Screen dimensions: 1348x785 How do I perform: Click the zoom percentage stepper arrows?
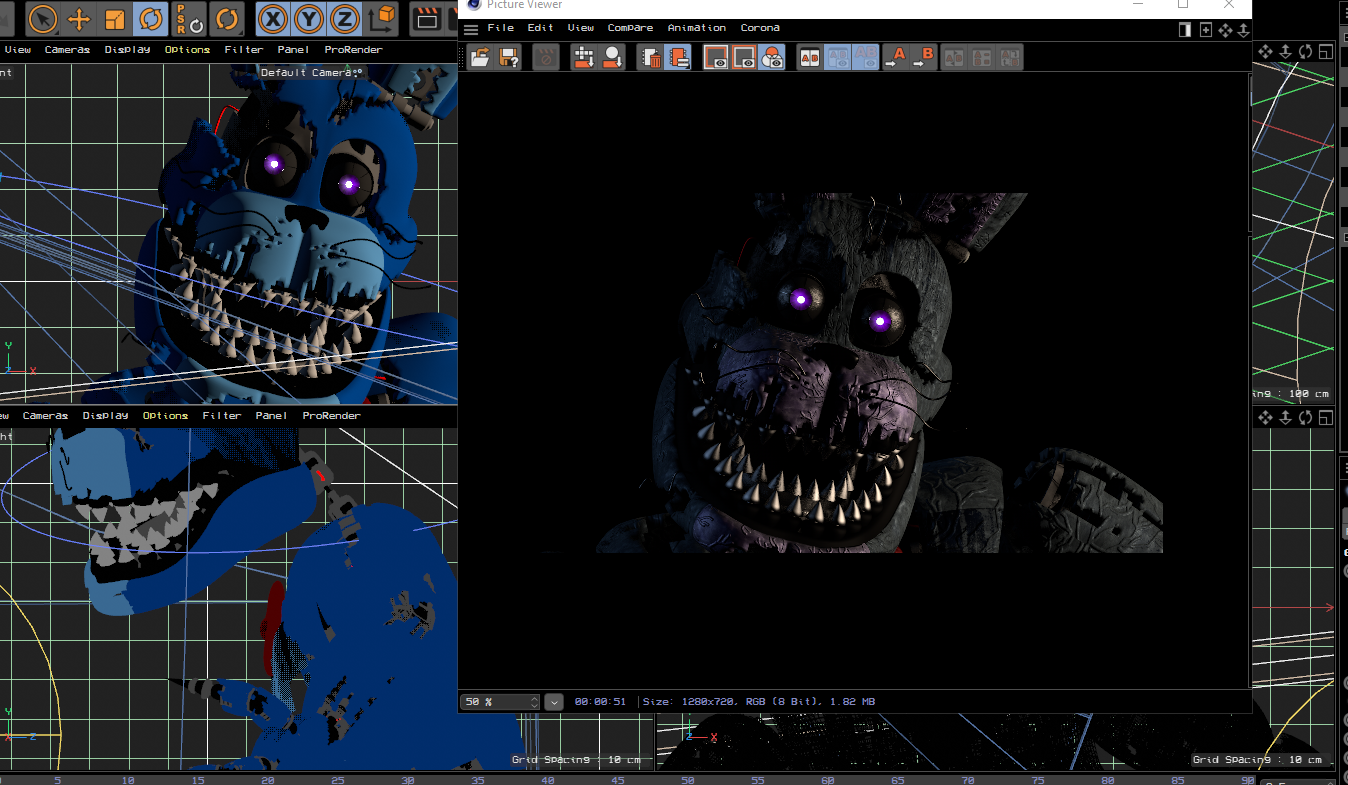534,702
